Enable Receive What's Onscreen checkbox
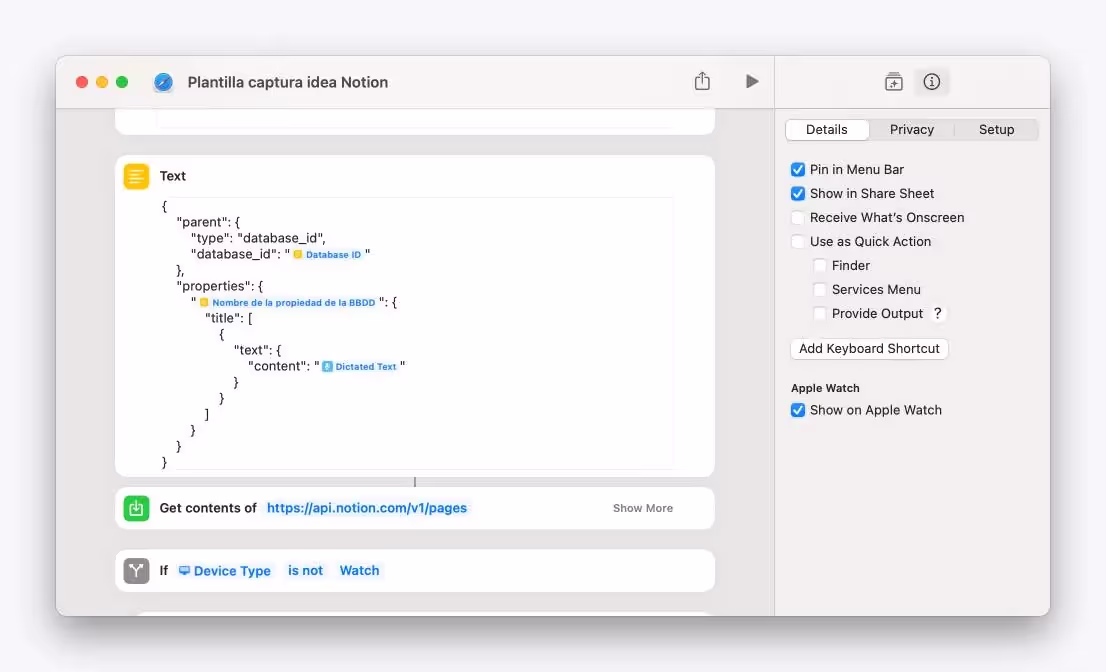Viewport: 1106px width, 672px height. 798,217
